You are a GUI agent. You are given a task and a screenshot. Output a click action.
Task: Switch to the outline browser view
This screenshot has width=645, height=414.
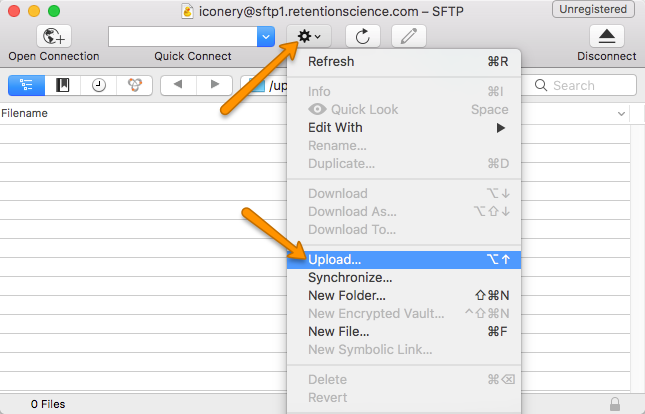(27, 85)
